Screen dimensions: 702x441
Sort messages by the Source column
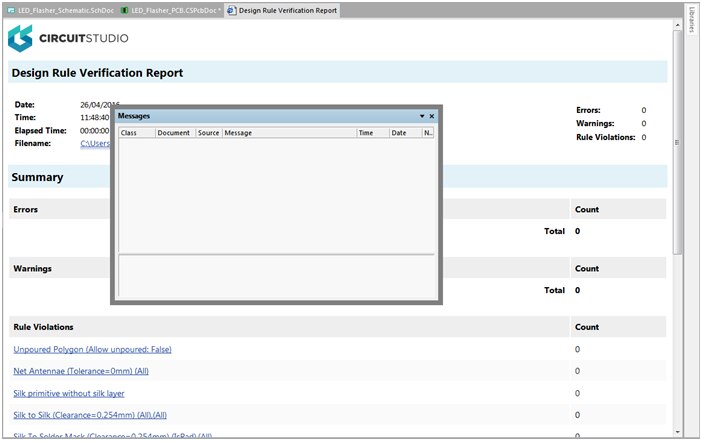pos(208,132)
